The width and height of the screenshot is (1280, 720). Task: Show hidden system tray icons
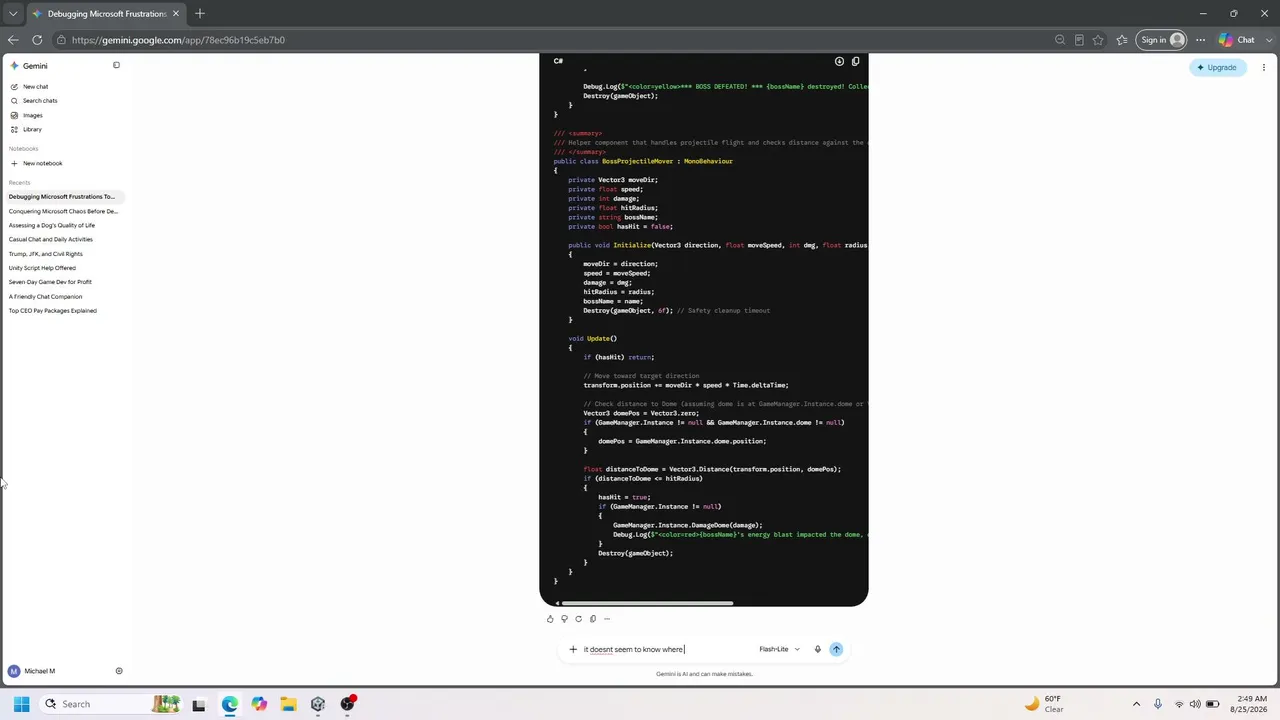click(x=1136, y=704)
